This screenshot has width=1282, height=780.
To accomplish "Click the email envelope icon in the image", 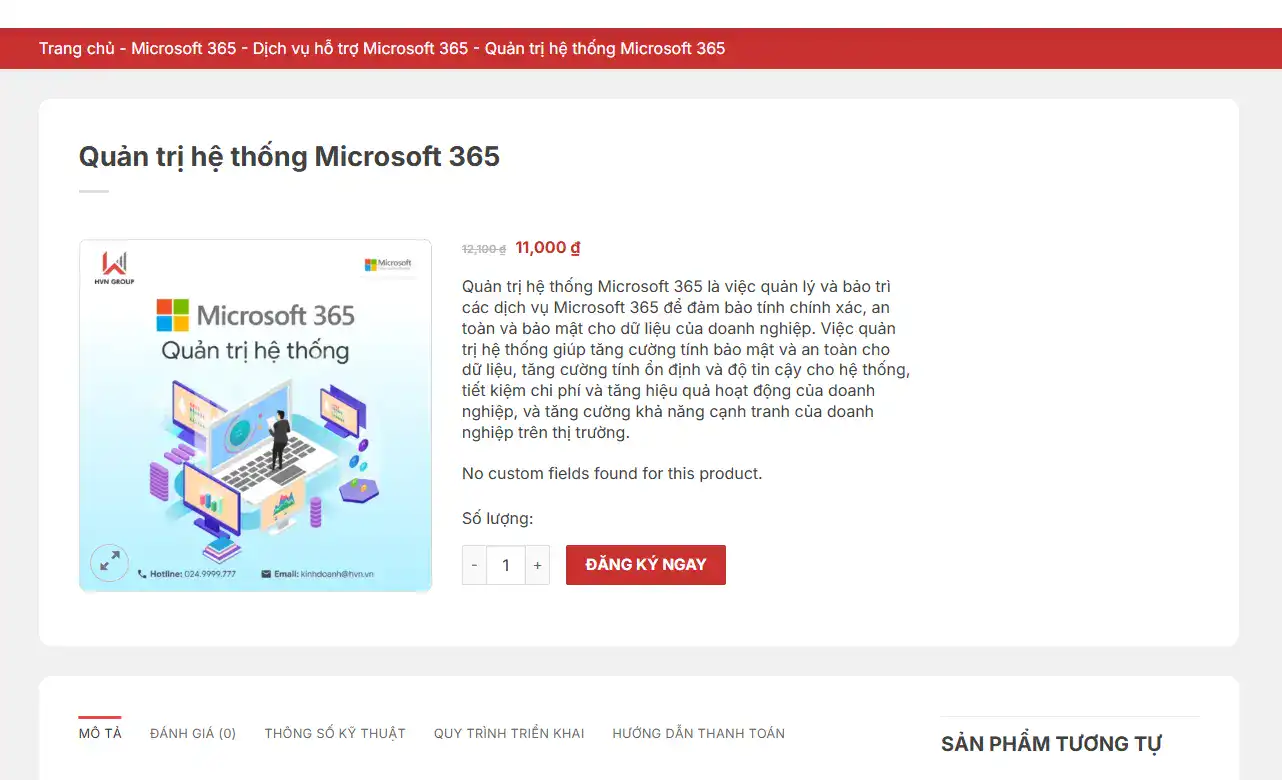I will pyautogui.click(x=266, y=574).
